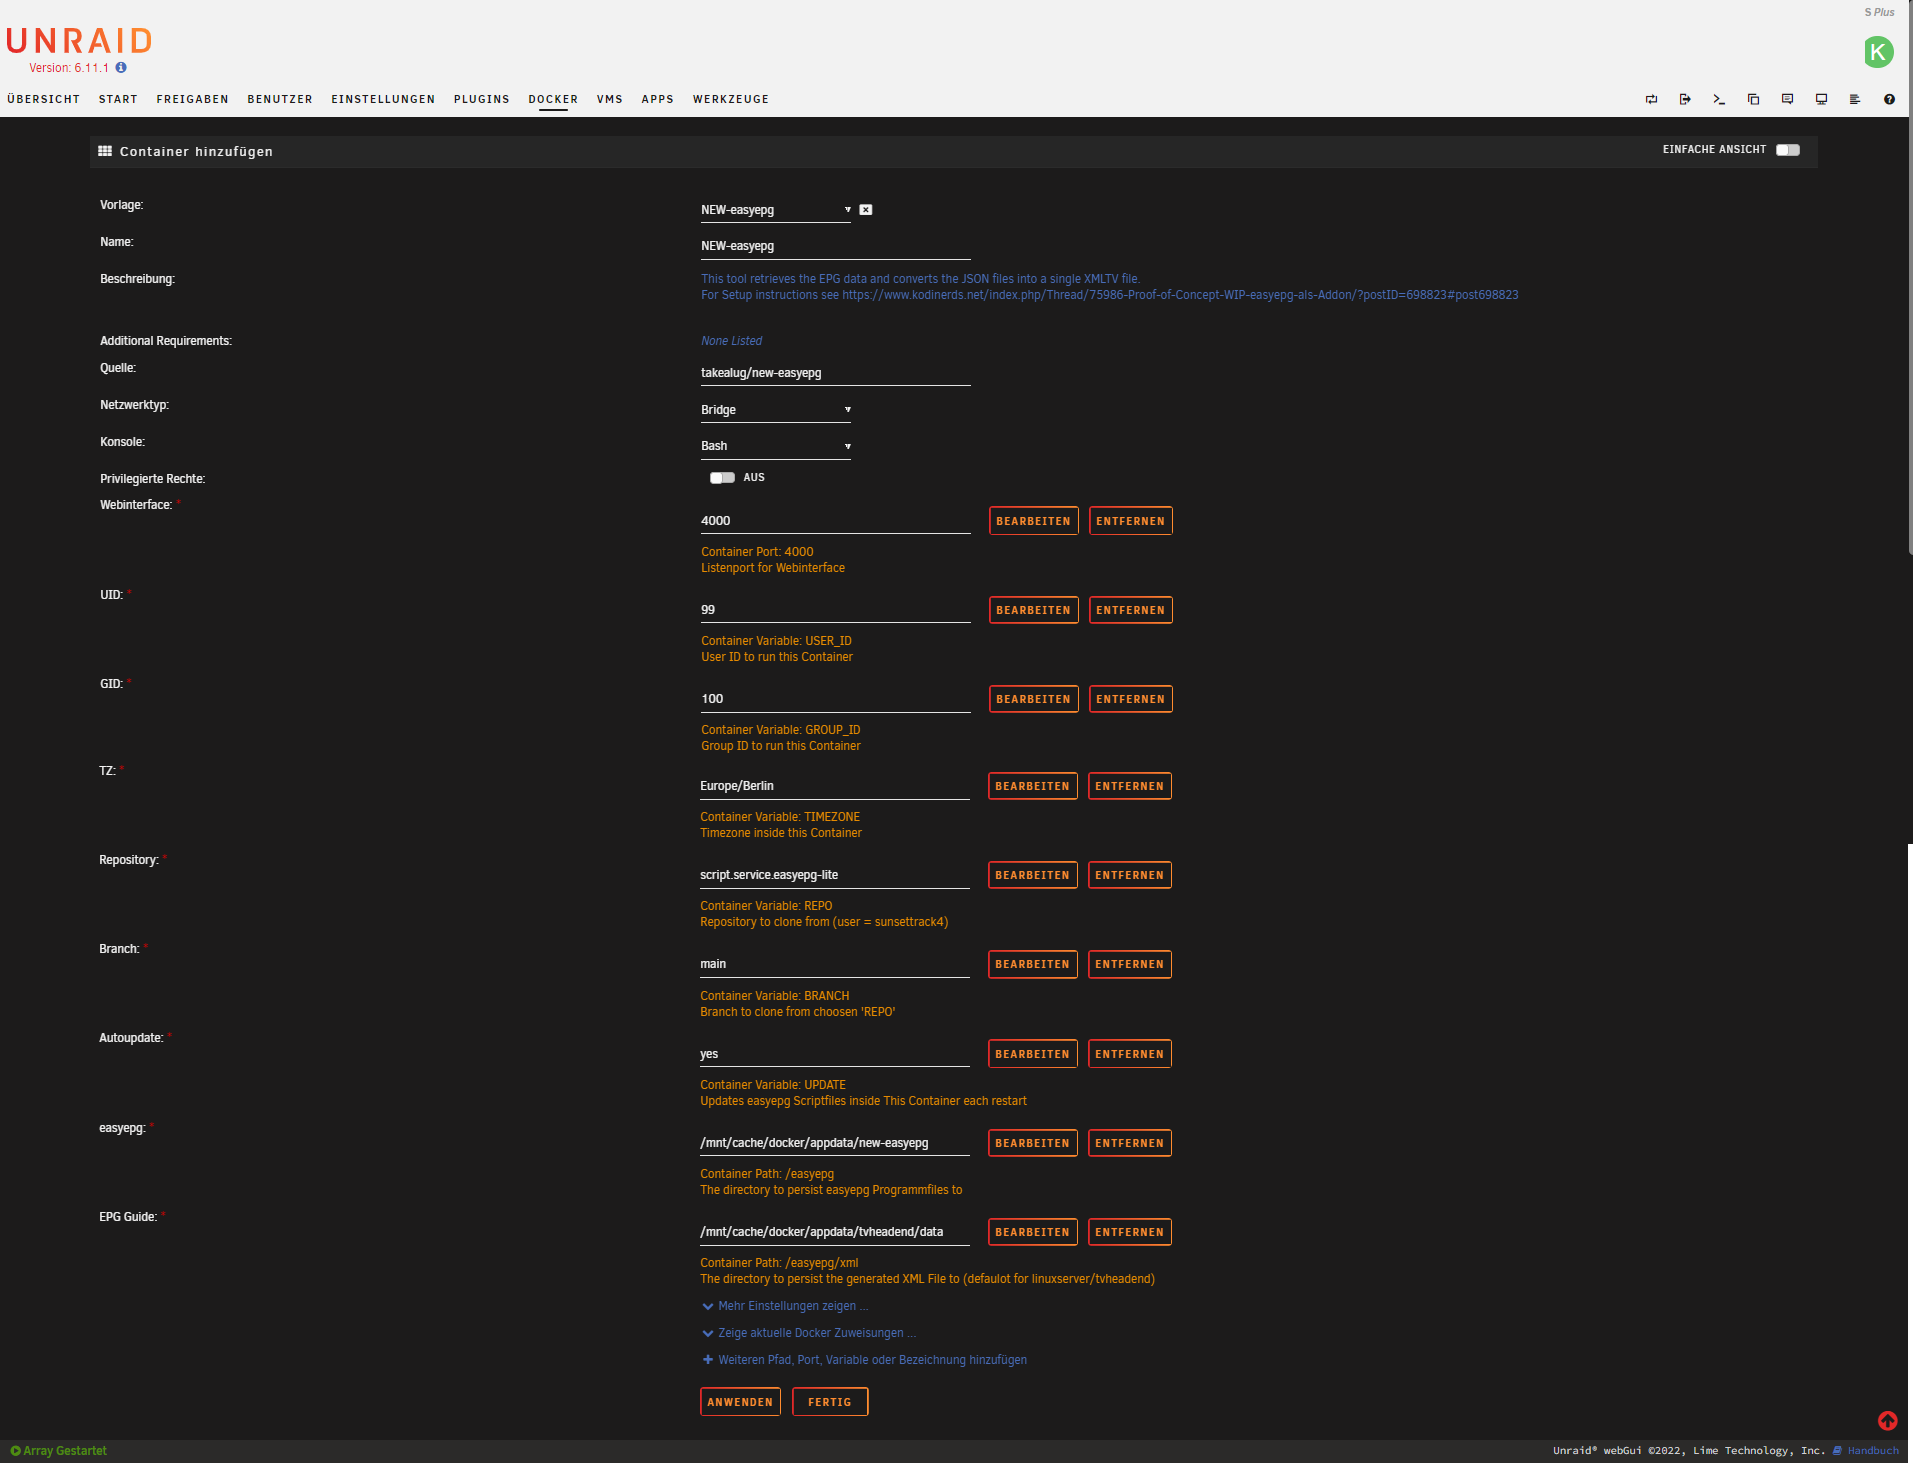Open the Plugins menu tab

click(481, 99)
